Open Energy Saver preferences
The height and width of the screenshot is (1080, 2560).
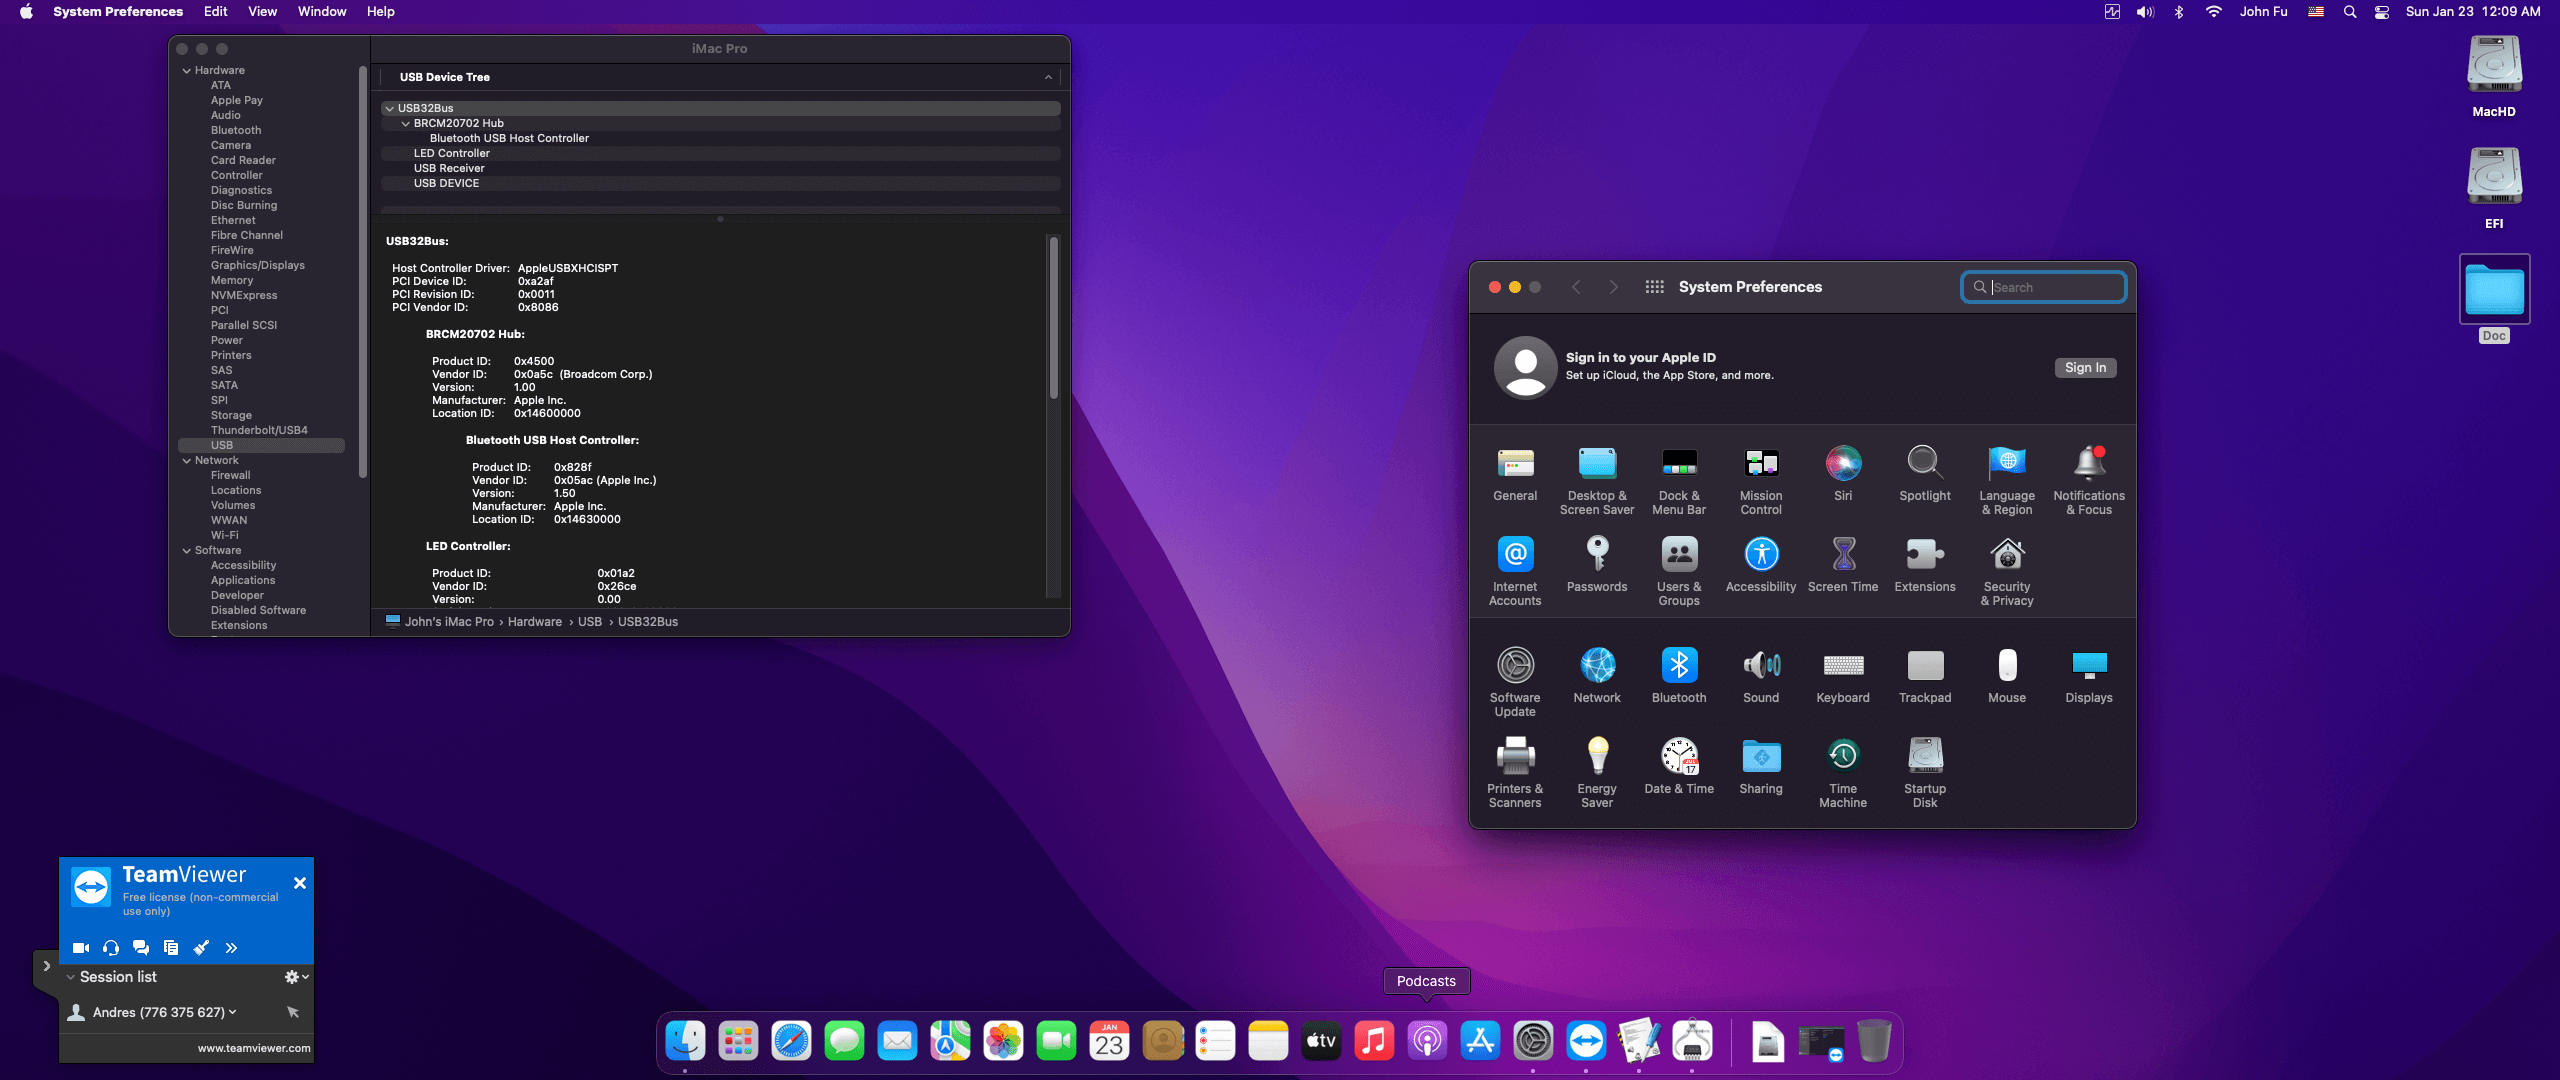1597,774
